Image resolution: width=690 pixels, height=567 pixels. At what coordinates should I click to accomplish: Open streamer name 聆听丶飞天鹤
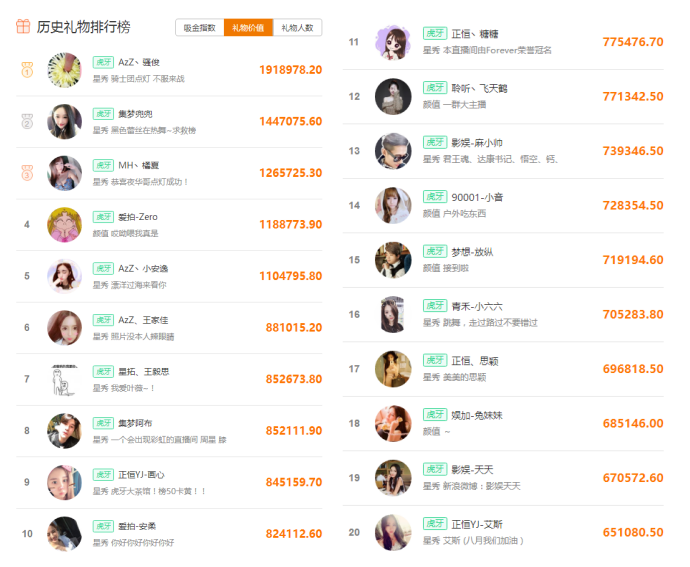point(480,88)
